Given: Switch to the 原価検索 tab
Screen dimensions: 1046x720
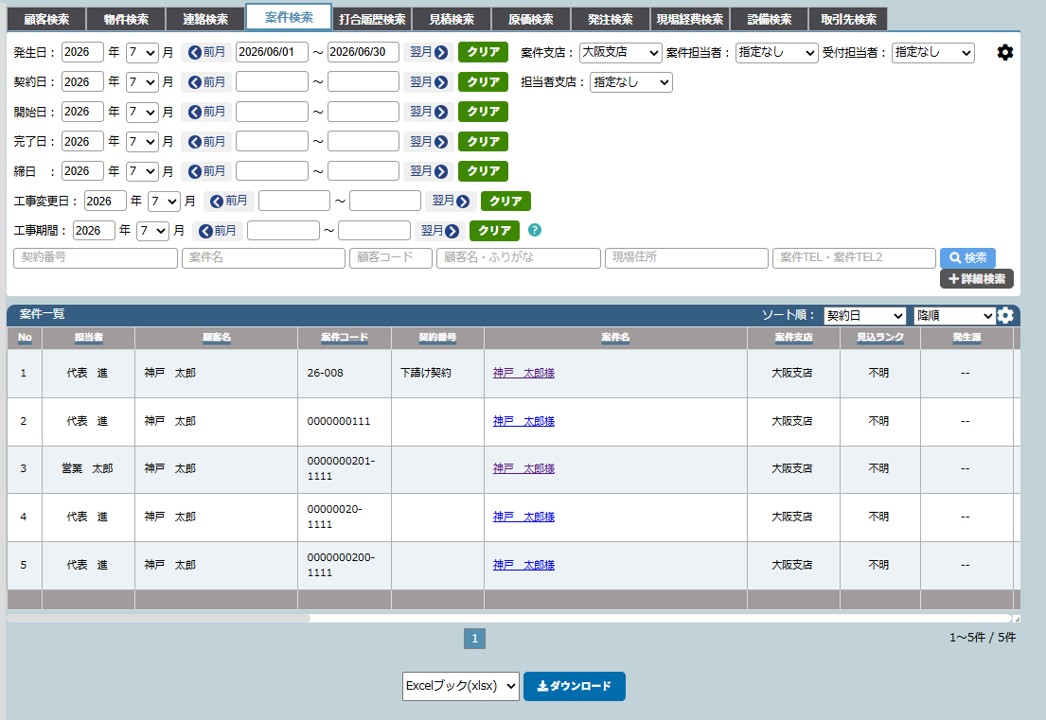Looking at the screenshot, I should (531, 19).
